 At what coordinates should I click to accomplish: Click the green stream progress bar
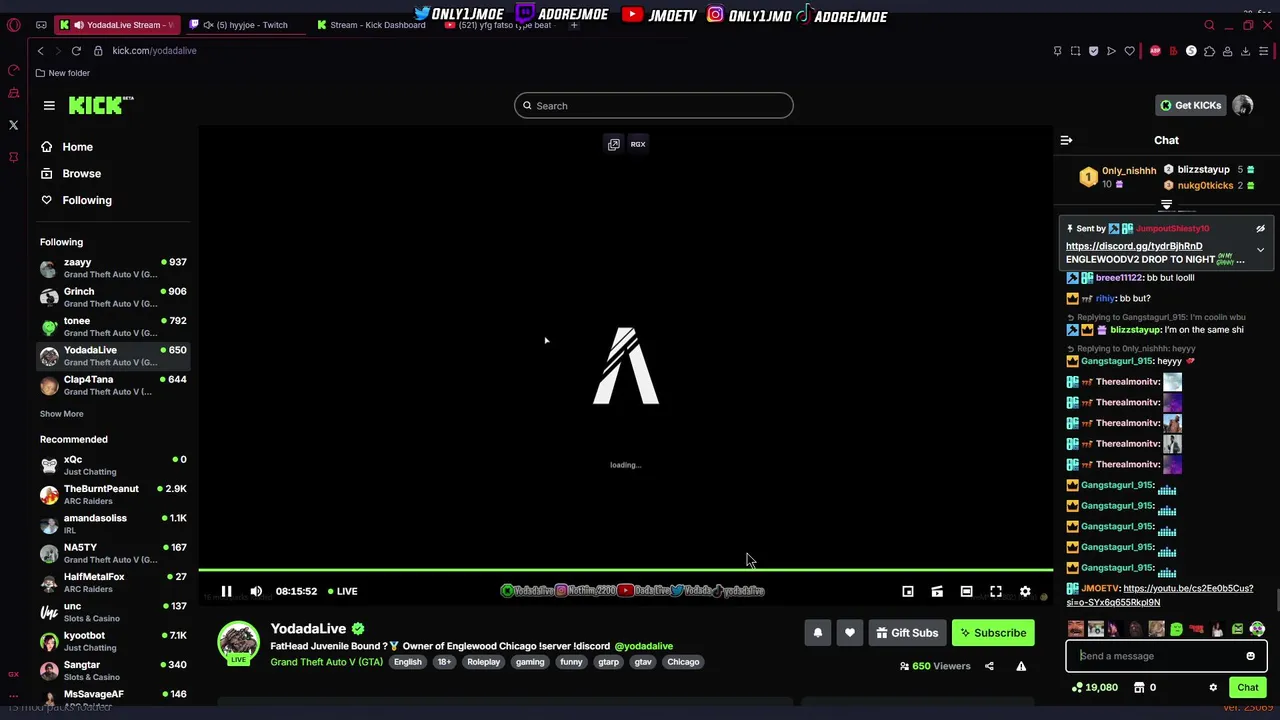coord(626,570)
